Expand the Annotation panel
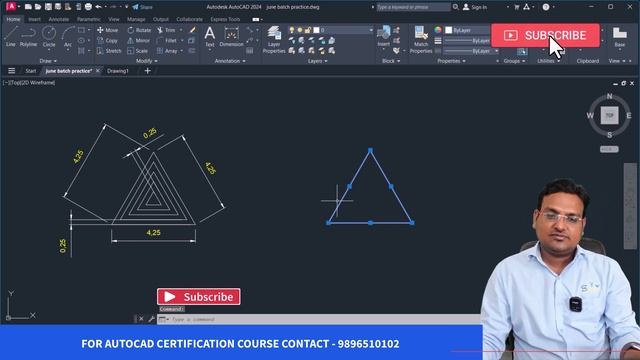The height and width of the screenshot is (360, 640). [230, 61]
